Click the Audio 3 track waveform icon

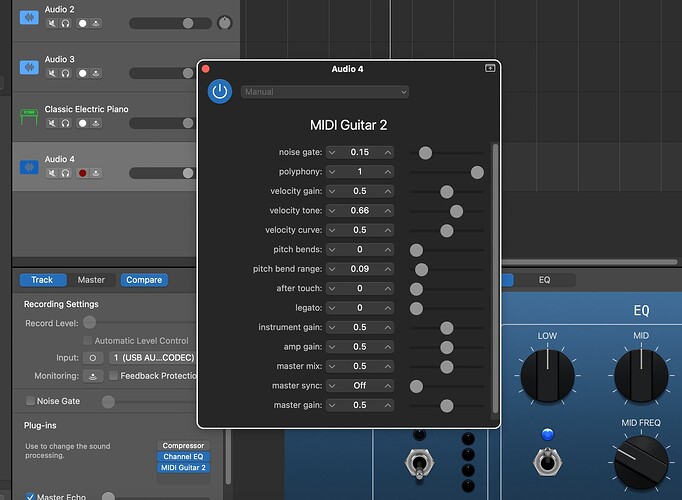[x=29, y=67]
